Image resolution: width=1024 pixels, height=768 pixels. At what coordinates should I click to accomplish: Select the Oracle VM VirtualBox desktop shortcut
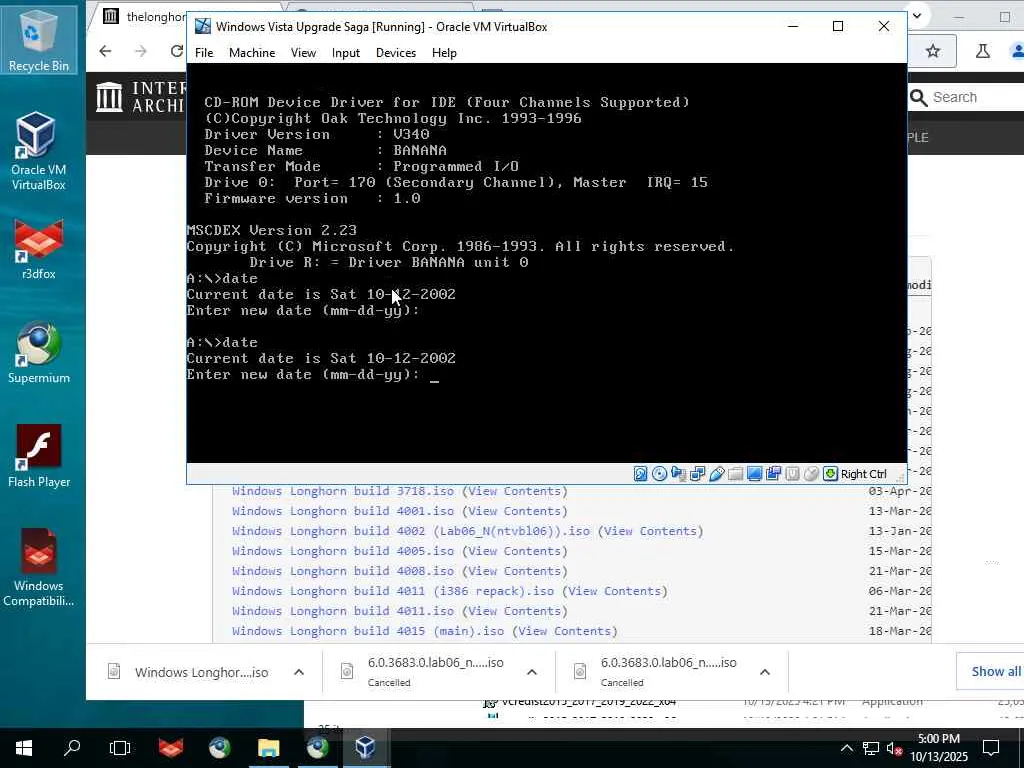click(x=39, y=152)
